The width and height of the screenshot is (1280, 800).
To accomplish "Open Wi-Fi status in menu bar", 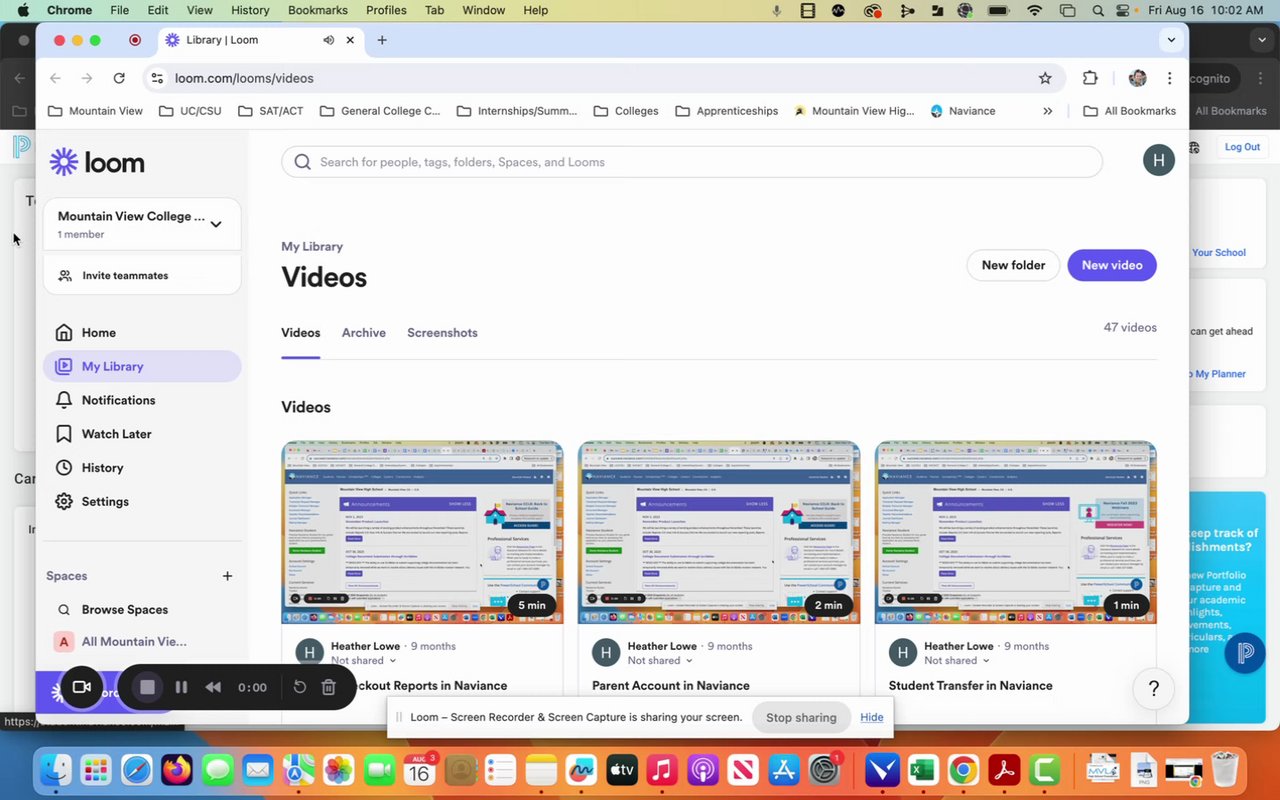I will tap(1035, 10).
